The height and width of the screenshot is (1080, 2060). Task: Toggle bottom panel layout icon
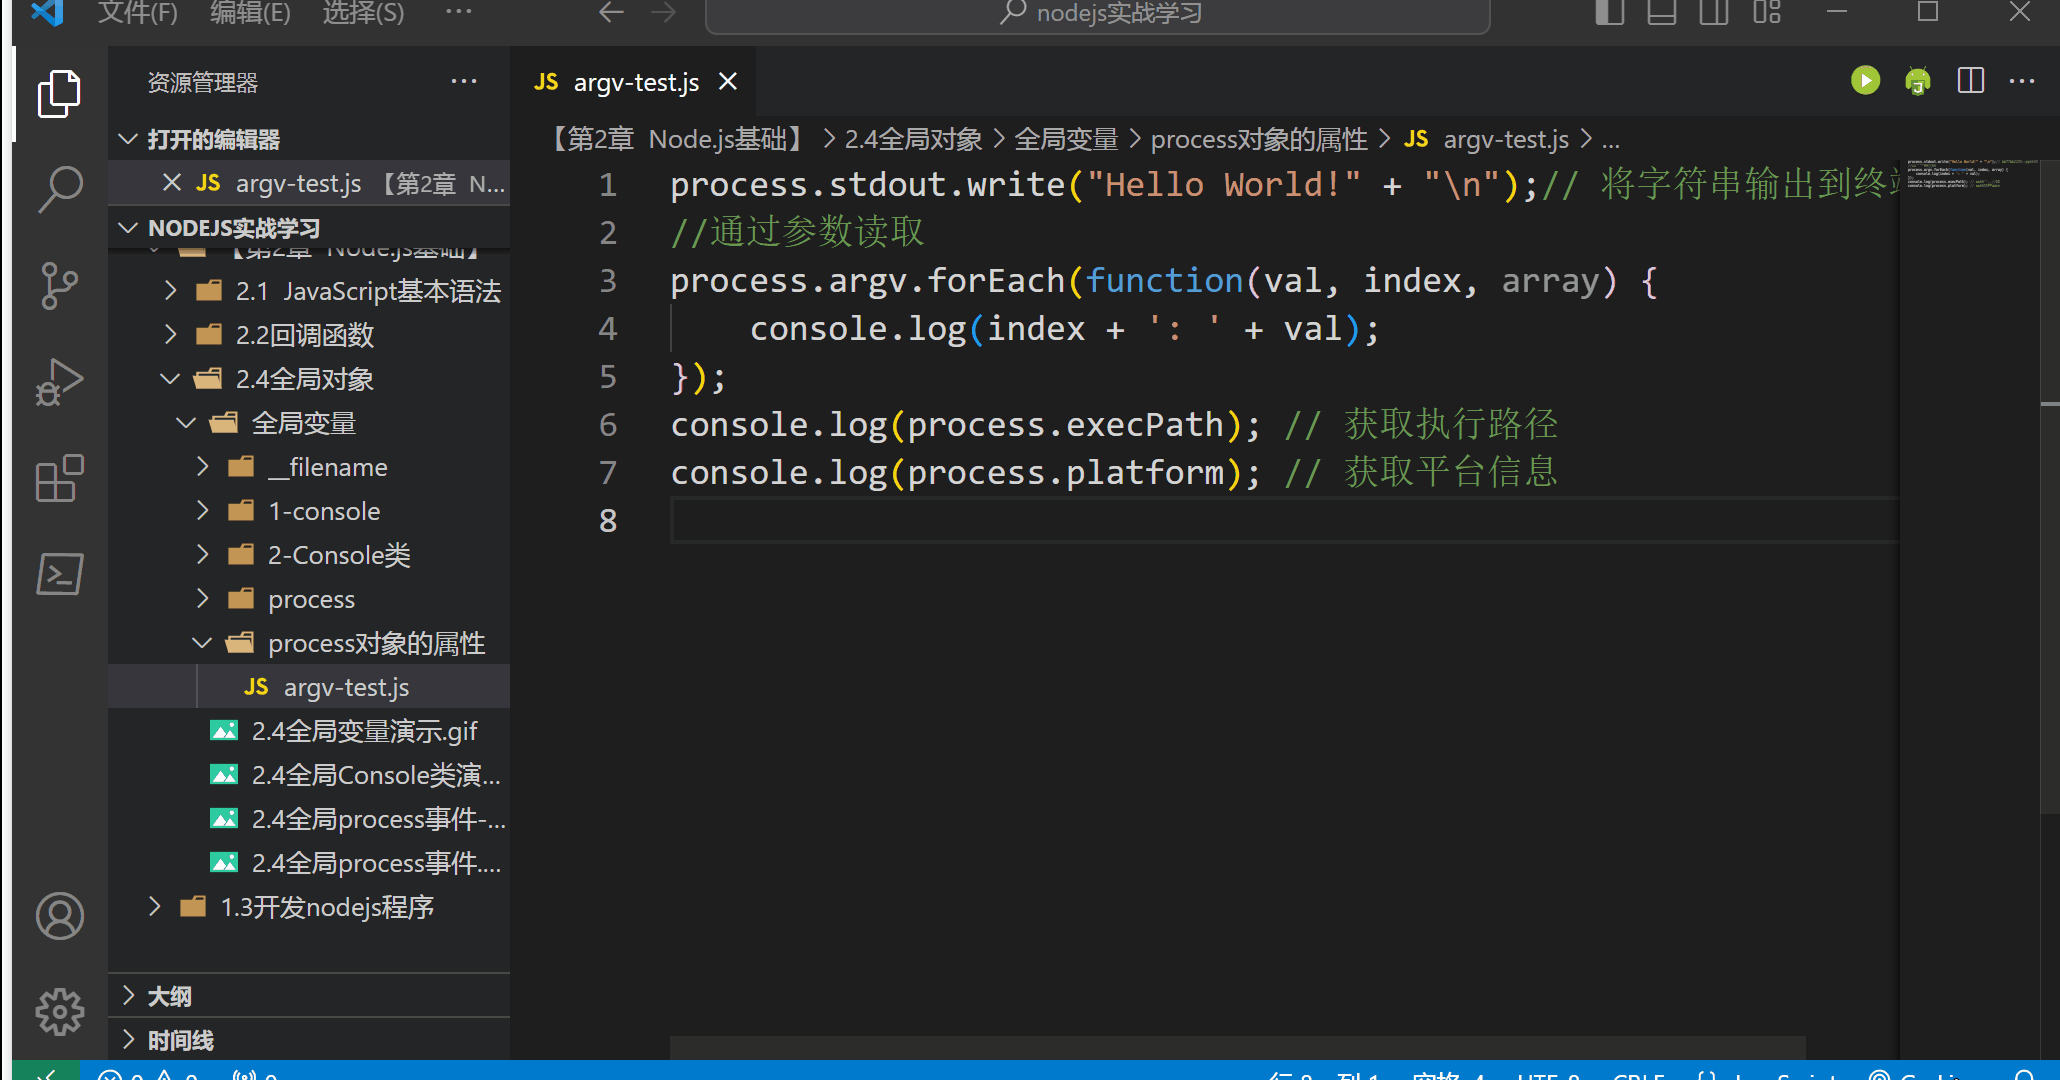click(1661, 12)
